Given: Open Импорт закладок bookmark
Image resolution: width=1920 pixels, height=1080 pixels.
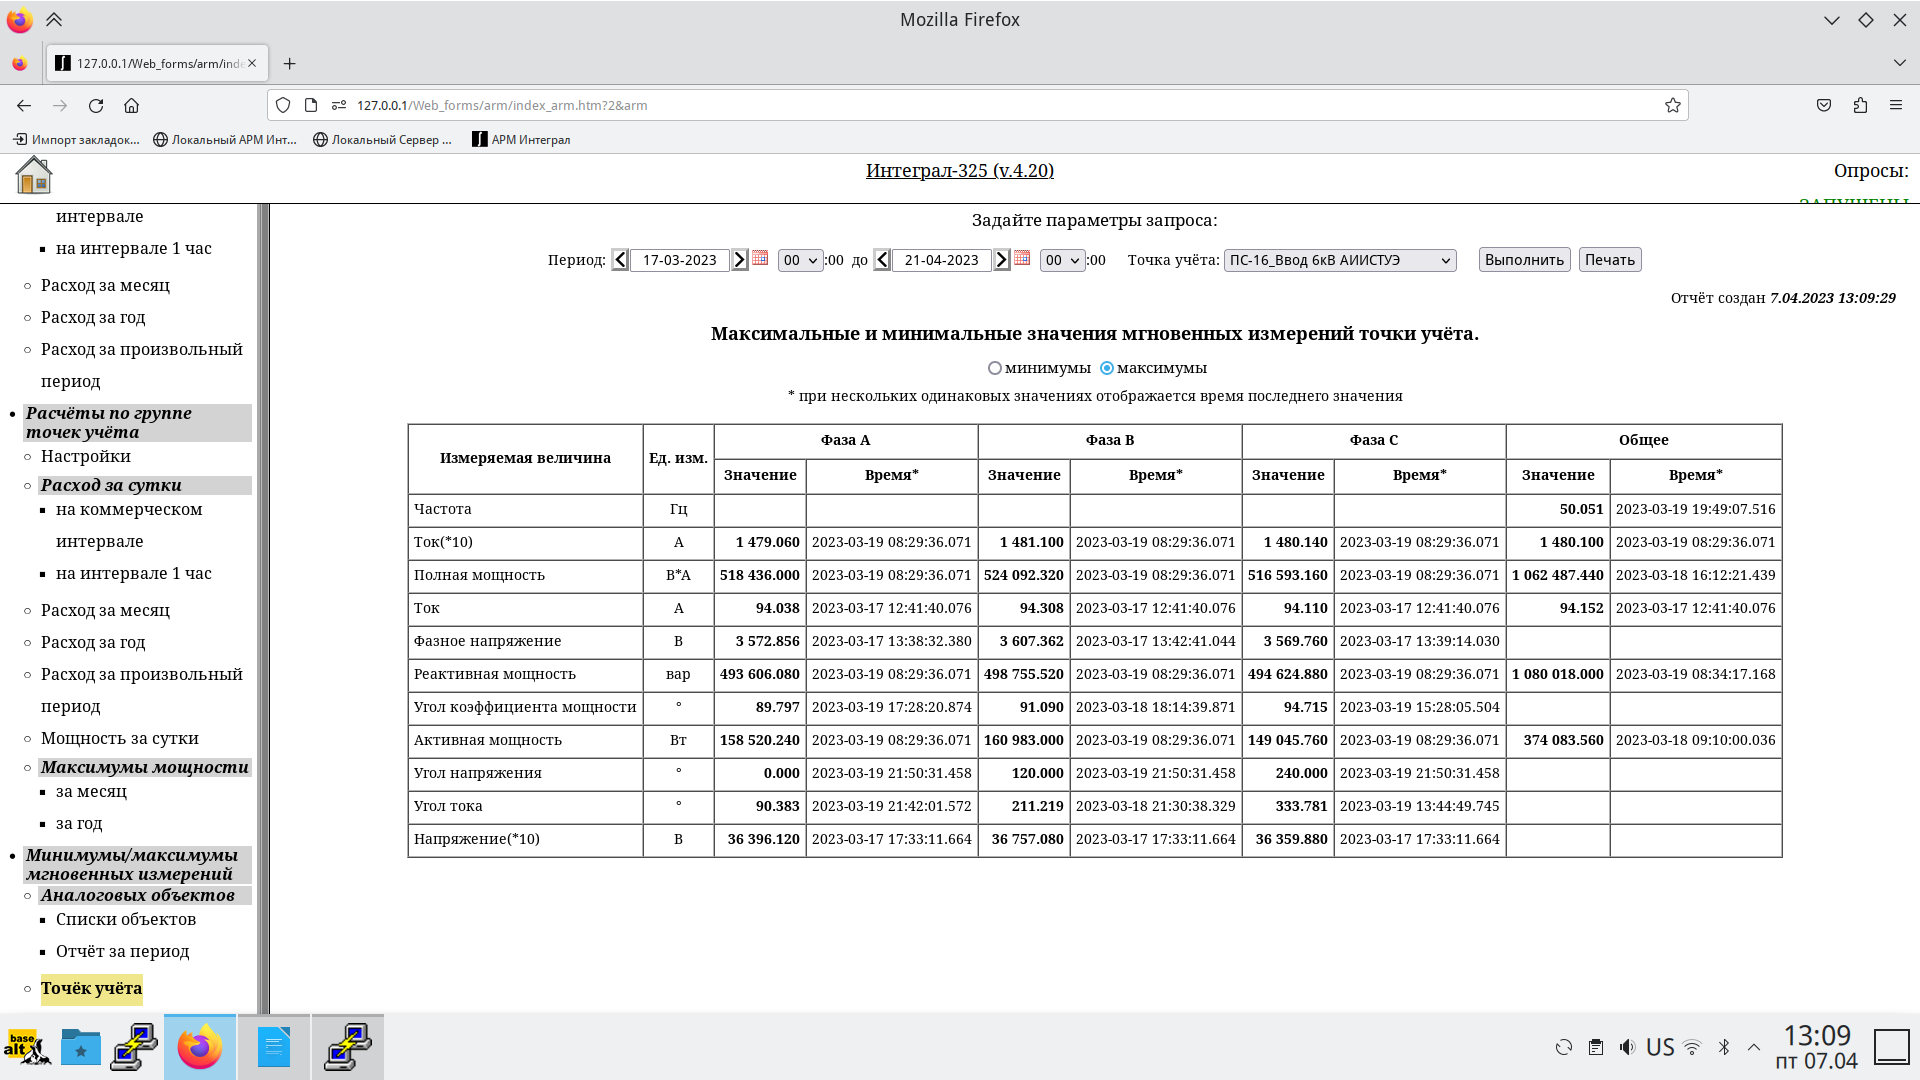Looking at the screenshot, I should [76, 140].
